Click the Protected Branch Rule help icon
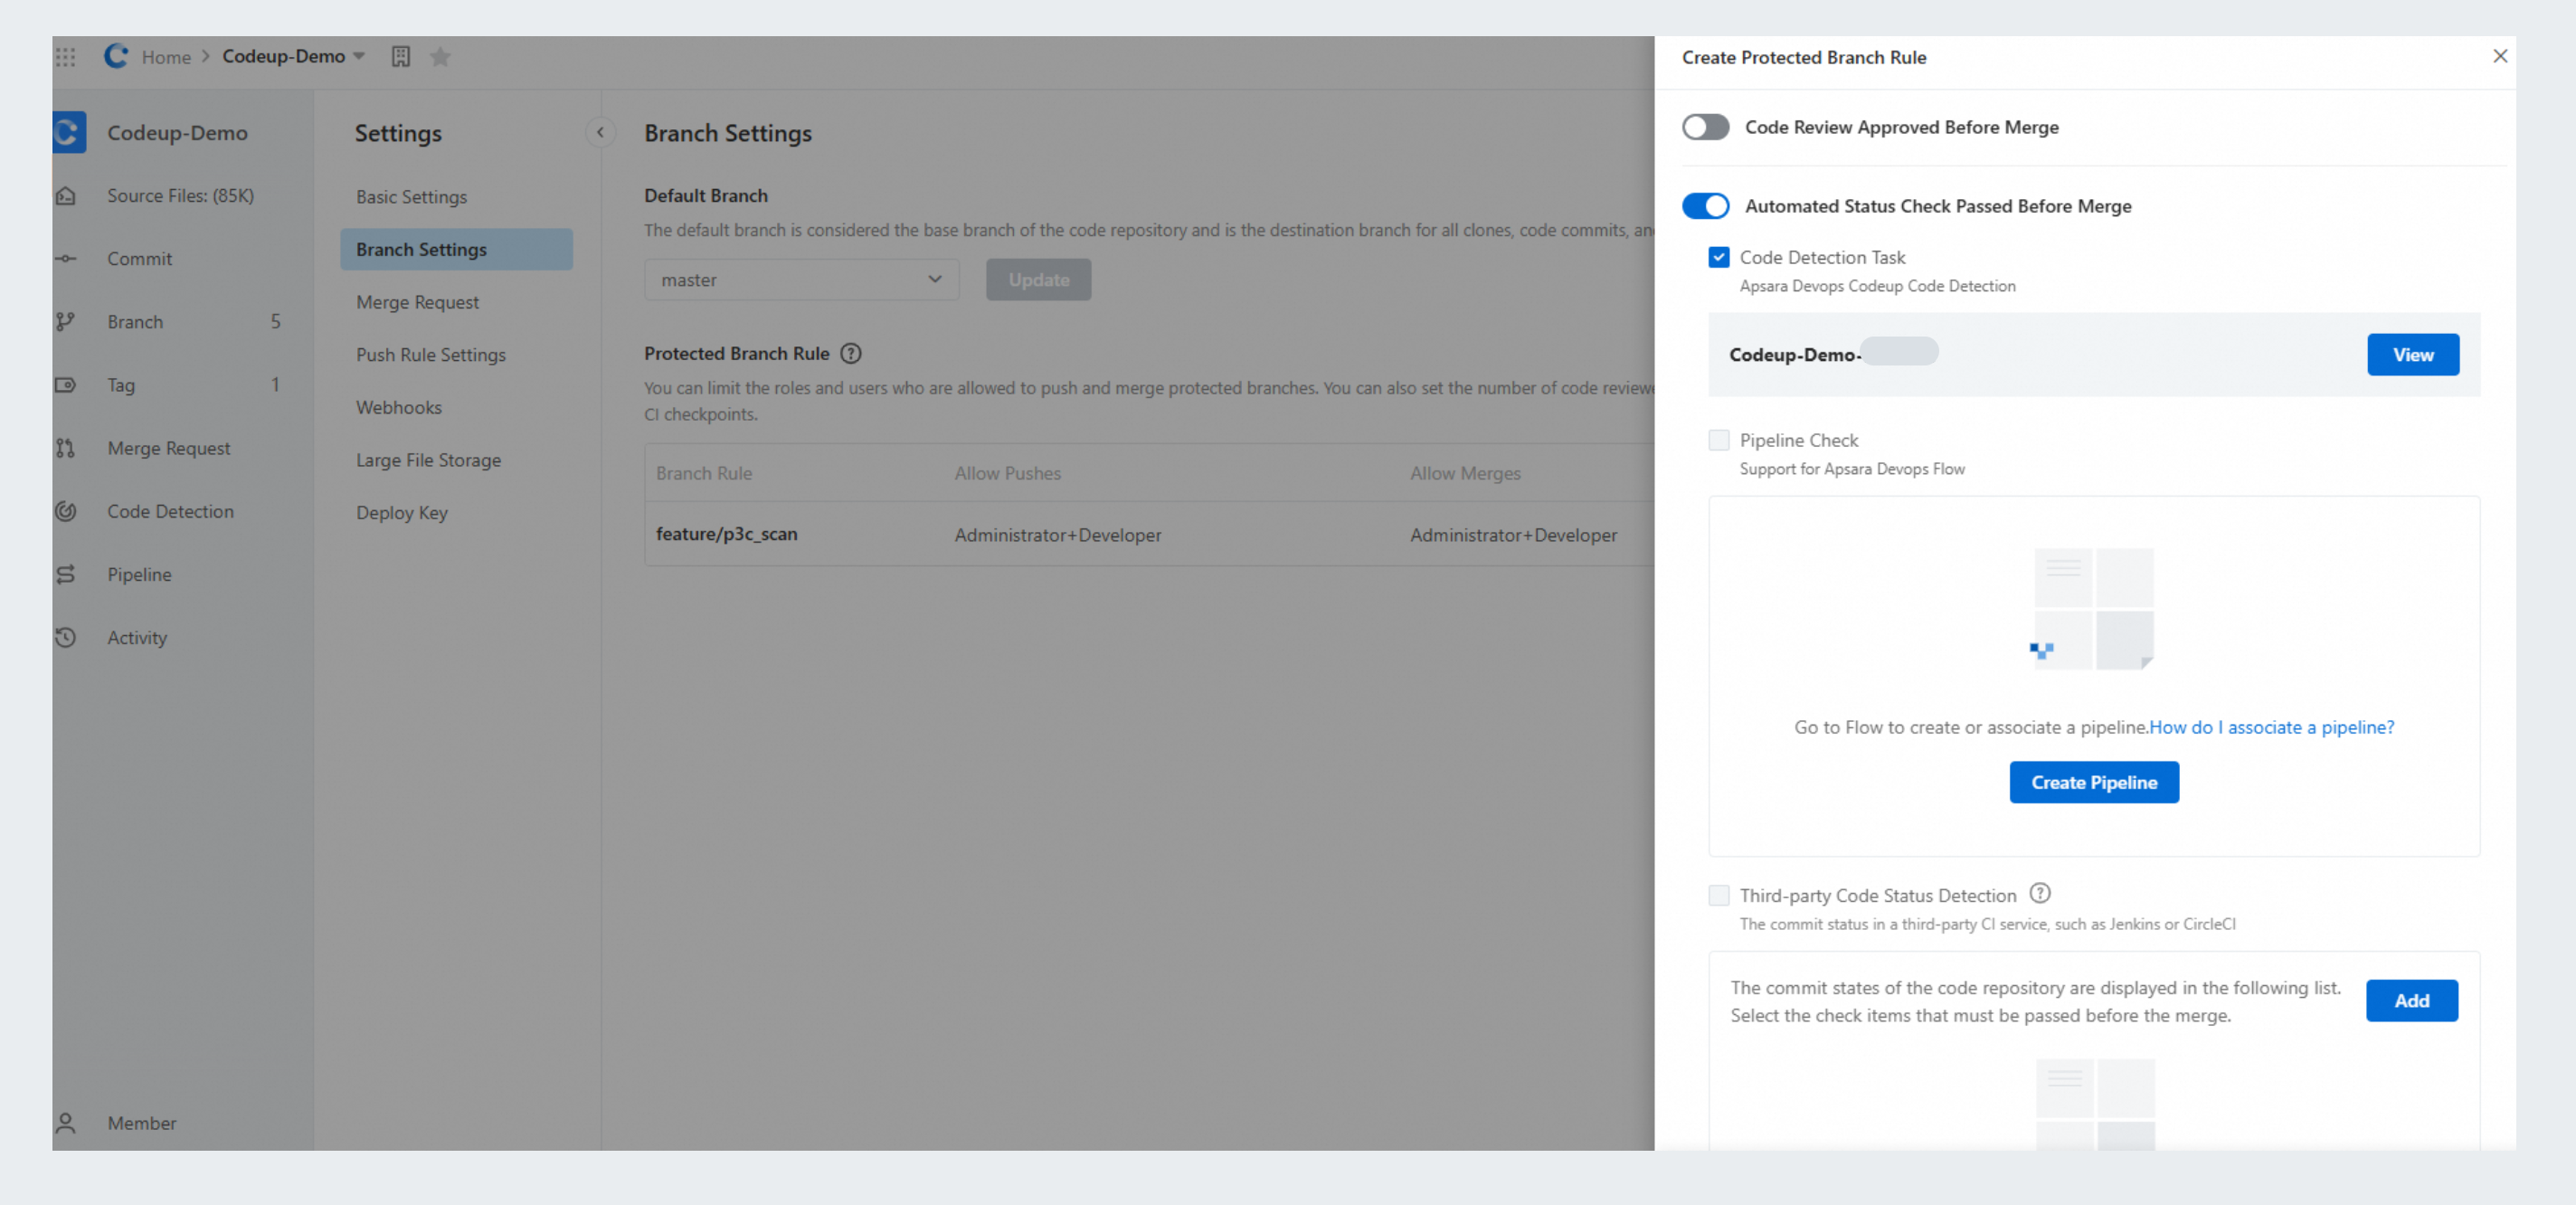 (851, 353)
